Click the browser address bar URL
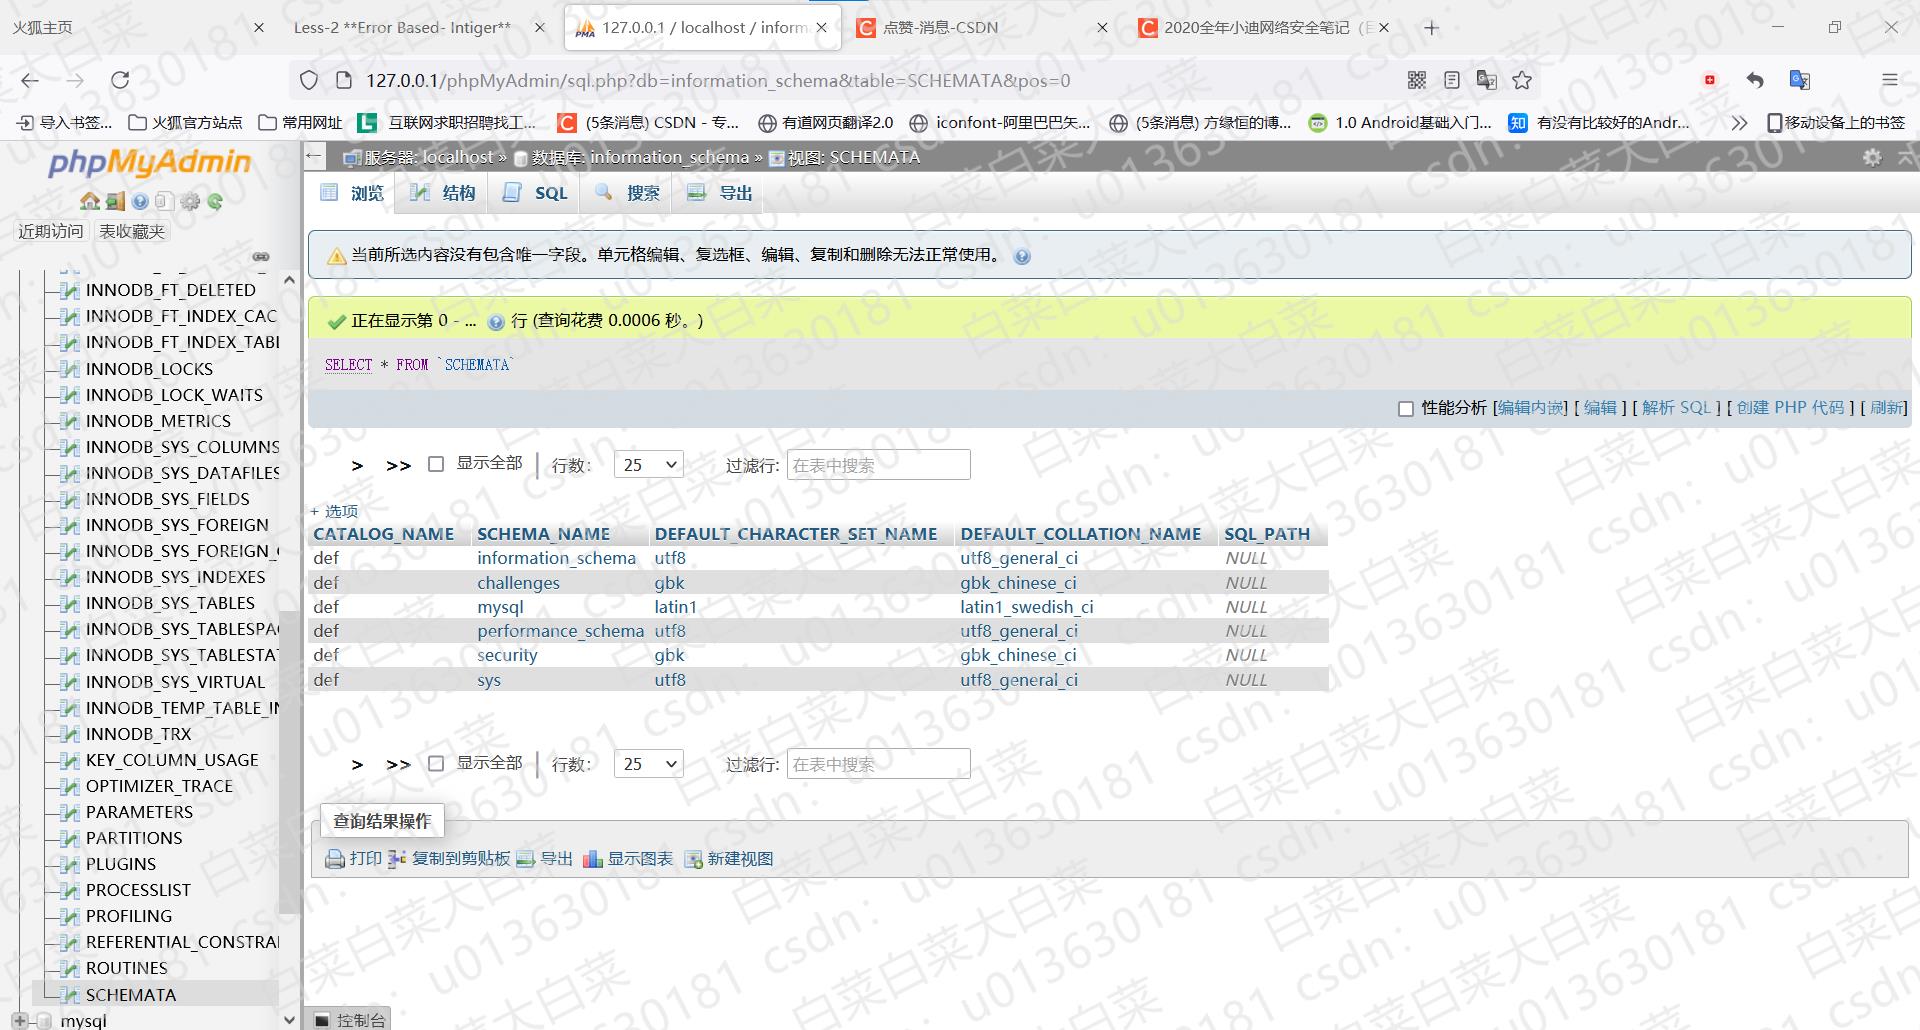Screen dimensions: 1920x1030 (718, 81)
